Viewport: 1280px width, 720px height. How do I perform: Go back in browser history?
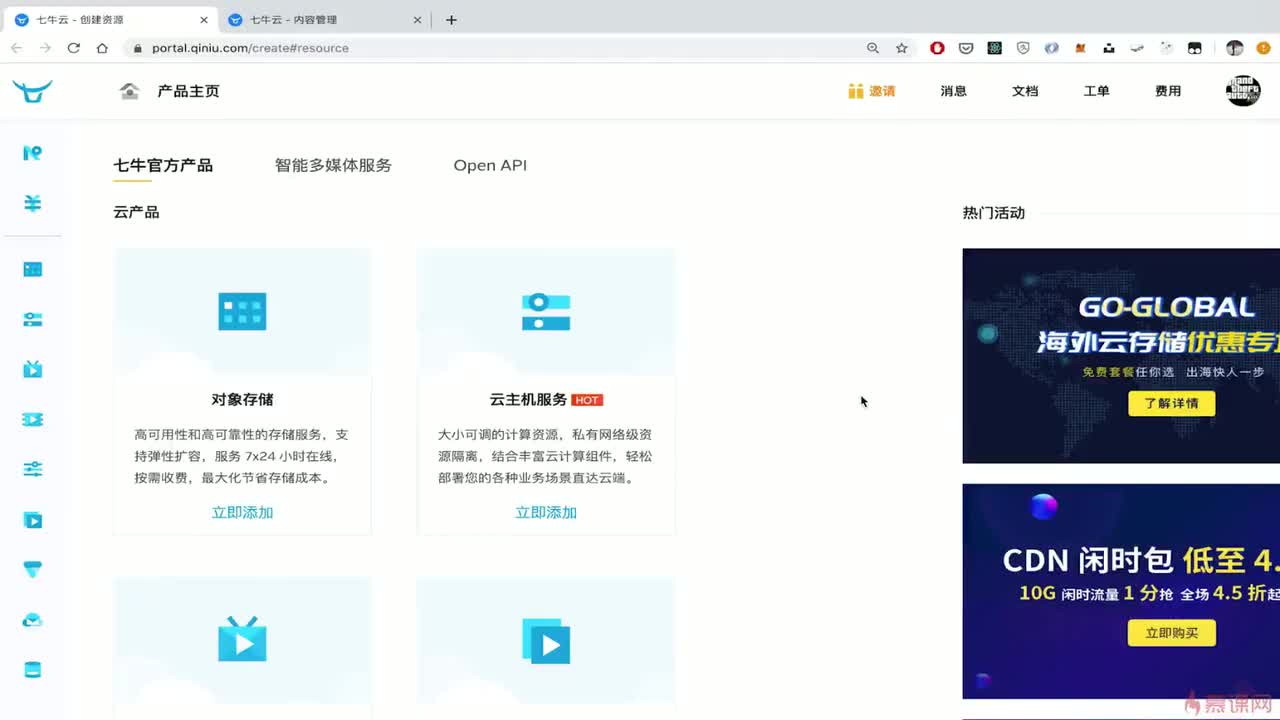pos(17,48)
